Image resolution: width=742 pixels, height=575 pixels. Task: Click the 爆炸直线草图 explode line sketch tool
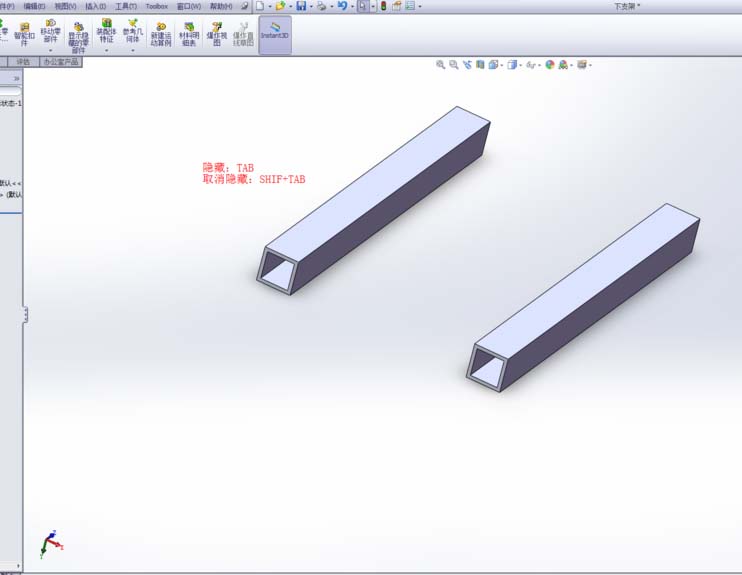(x=243, y=34)
